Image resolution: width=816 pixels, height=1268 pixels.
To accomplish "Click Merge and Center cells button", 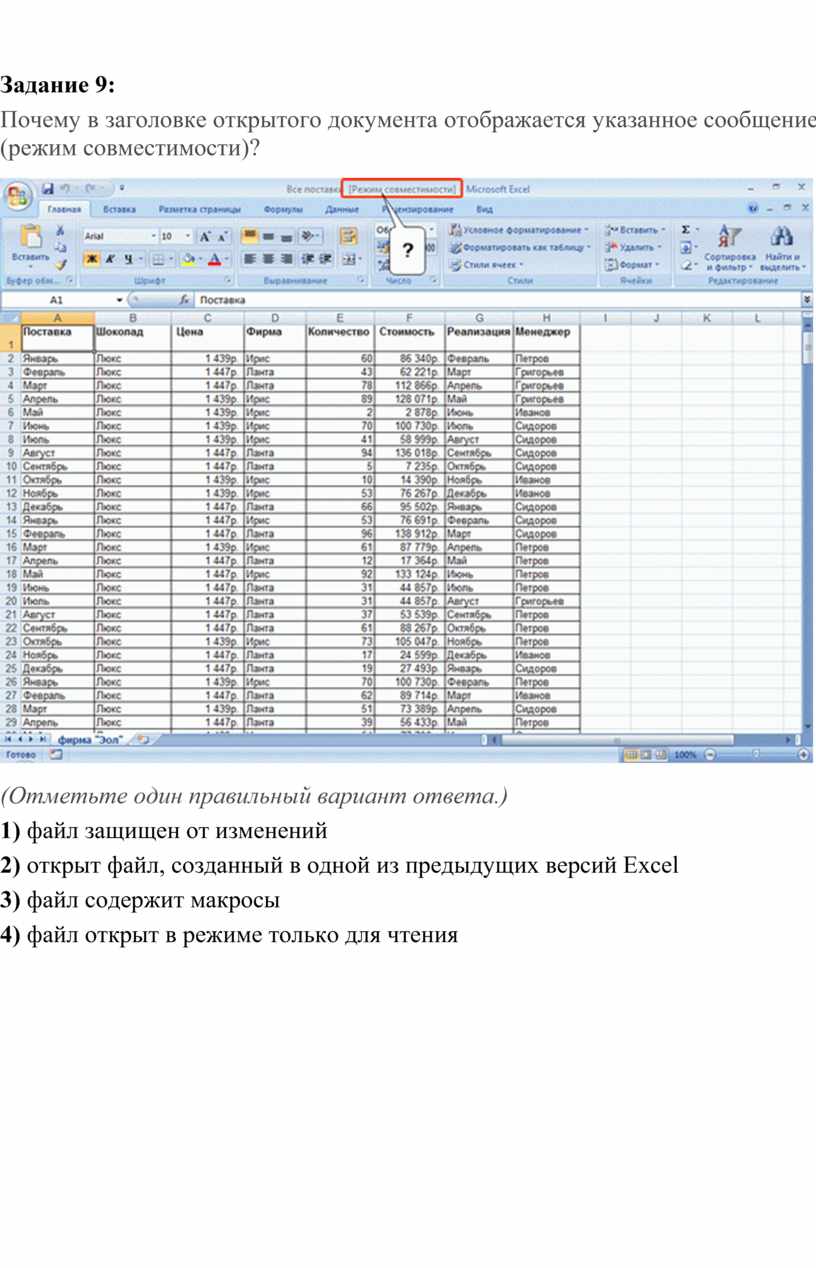I will click(347, 259).
